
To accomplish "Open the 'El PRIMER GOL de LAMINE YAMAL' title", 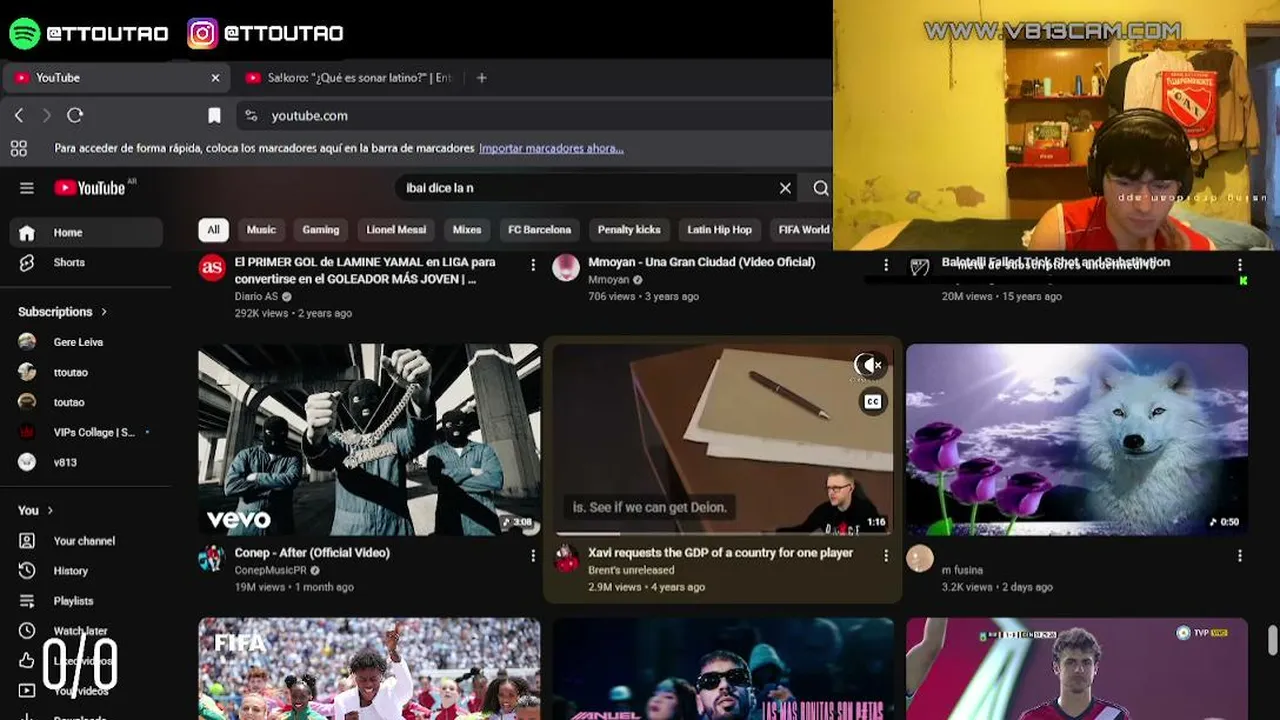I will [x=365, y=271].
